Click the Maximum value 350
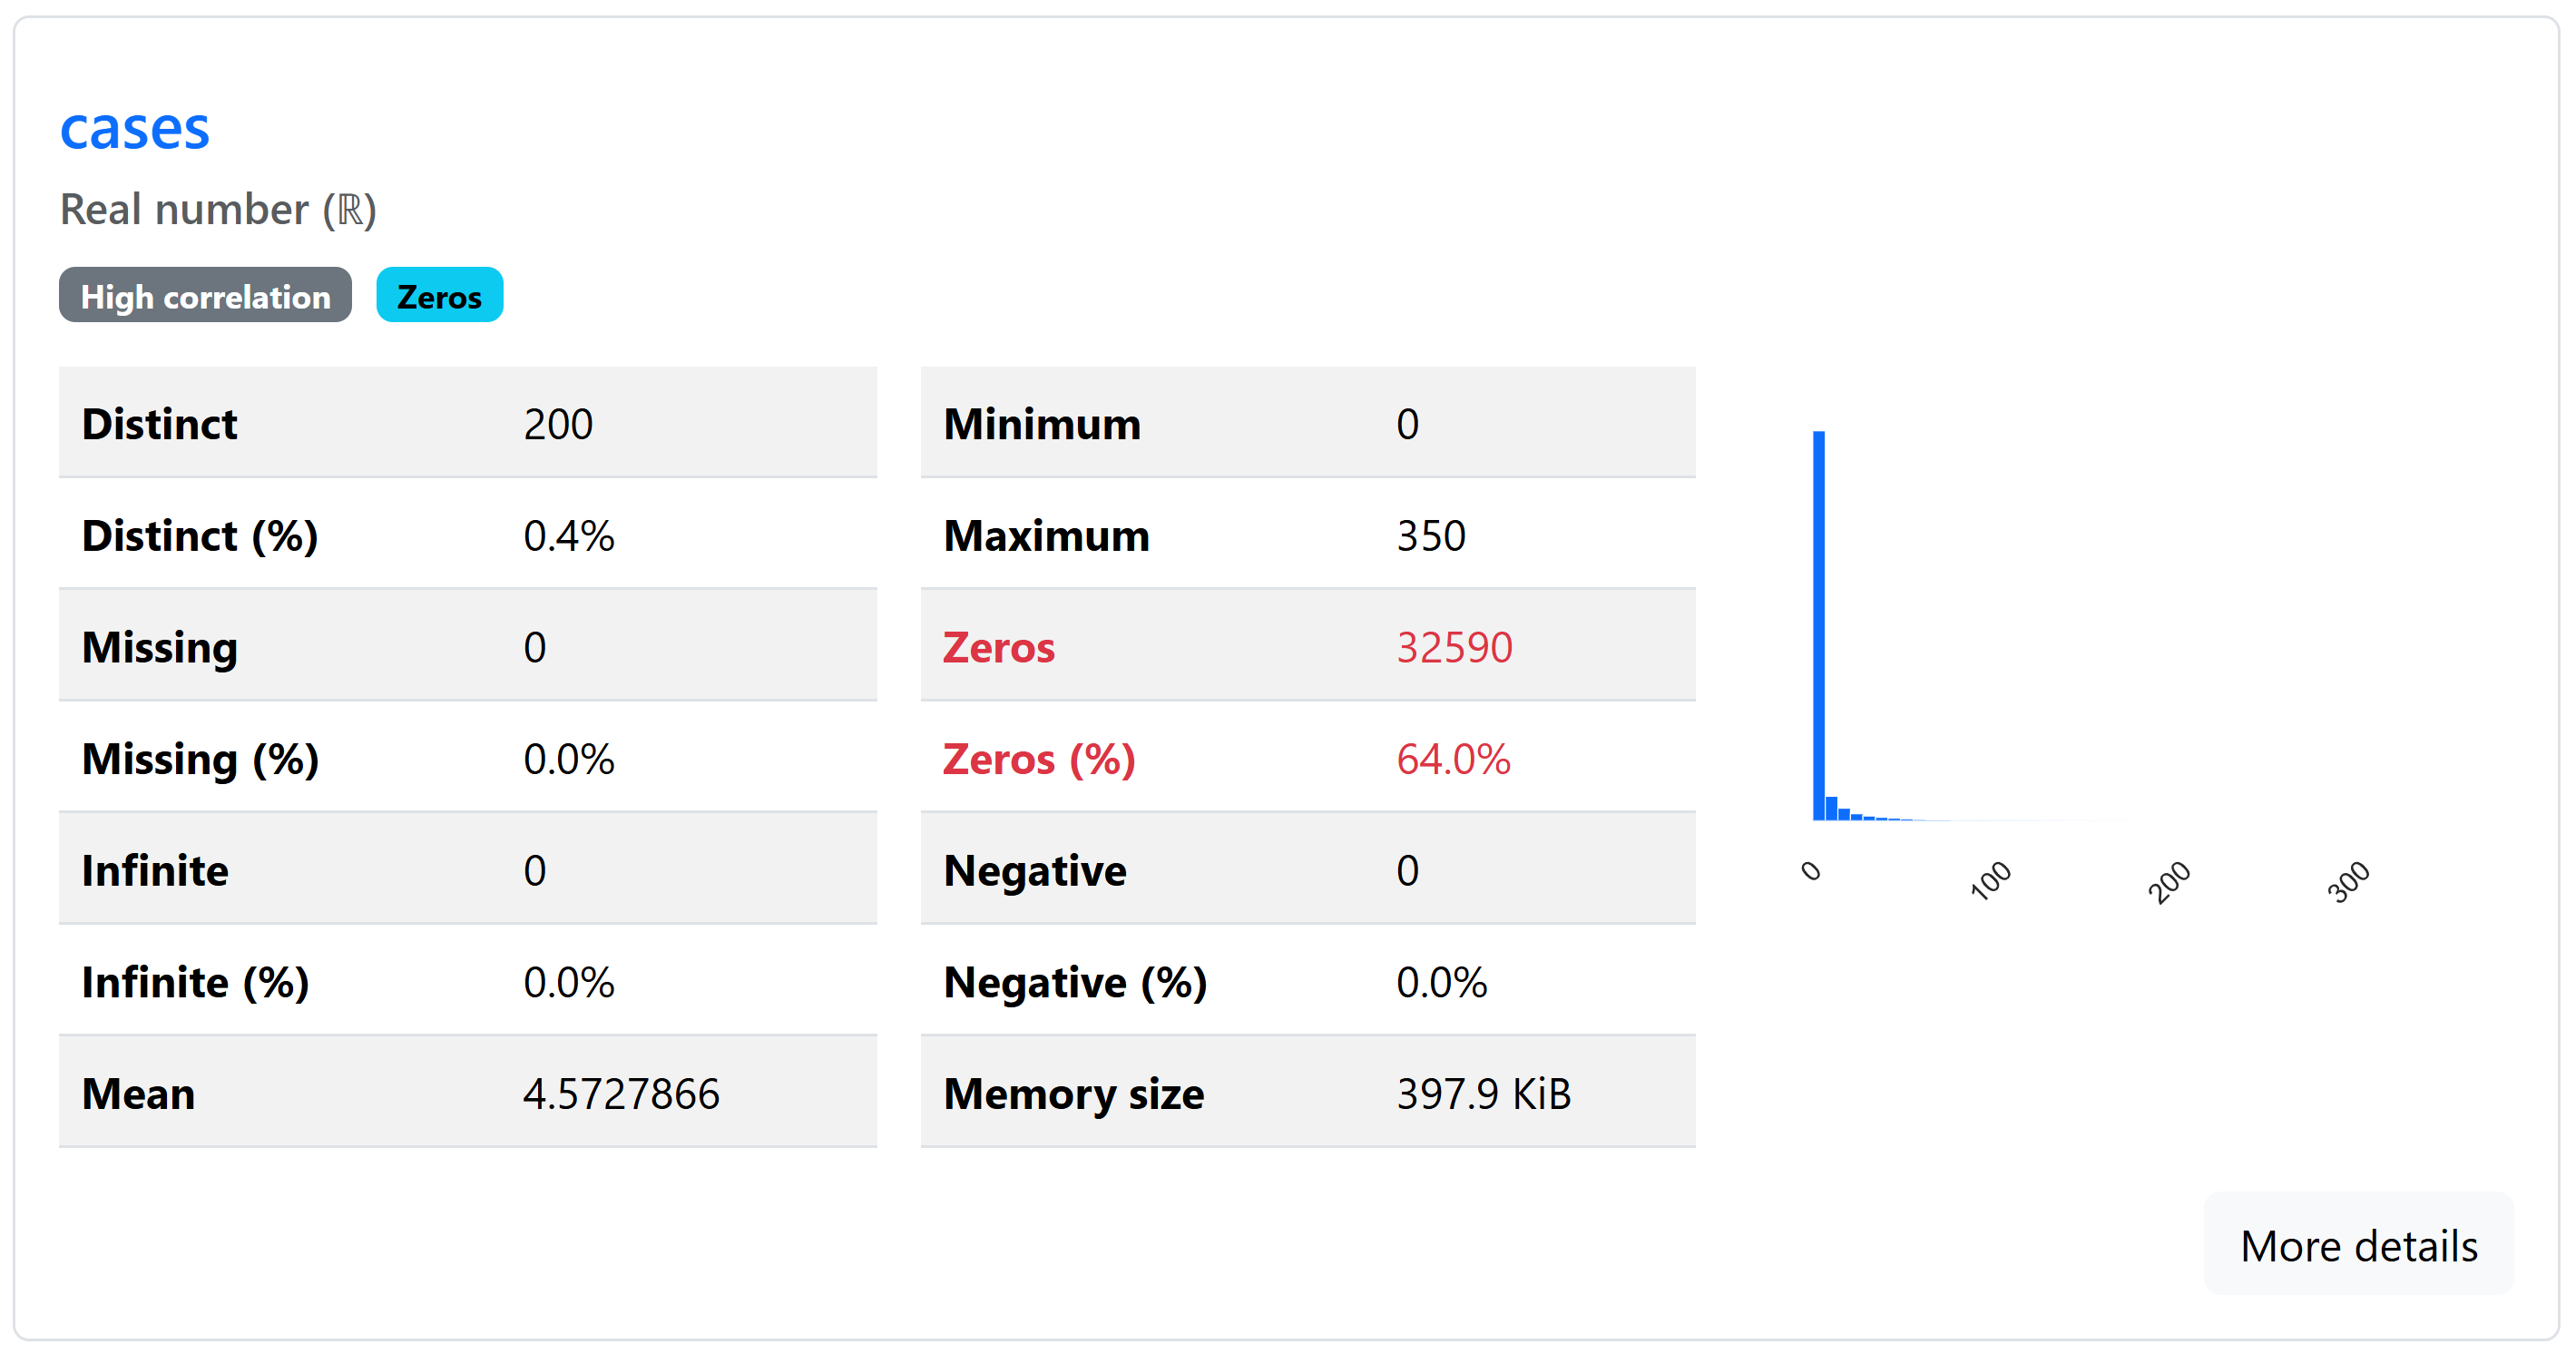 [x=1431, y=536]
